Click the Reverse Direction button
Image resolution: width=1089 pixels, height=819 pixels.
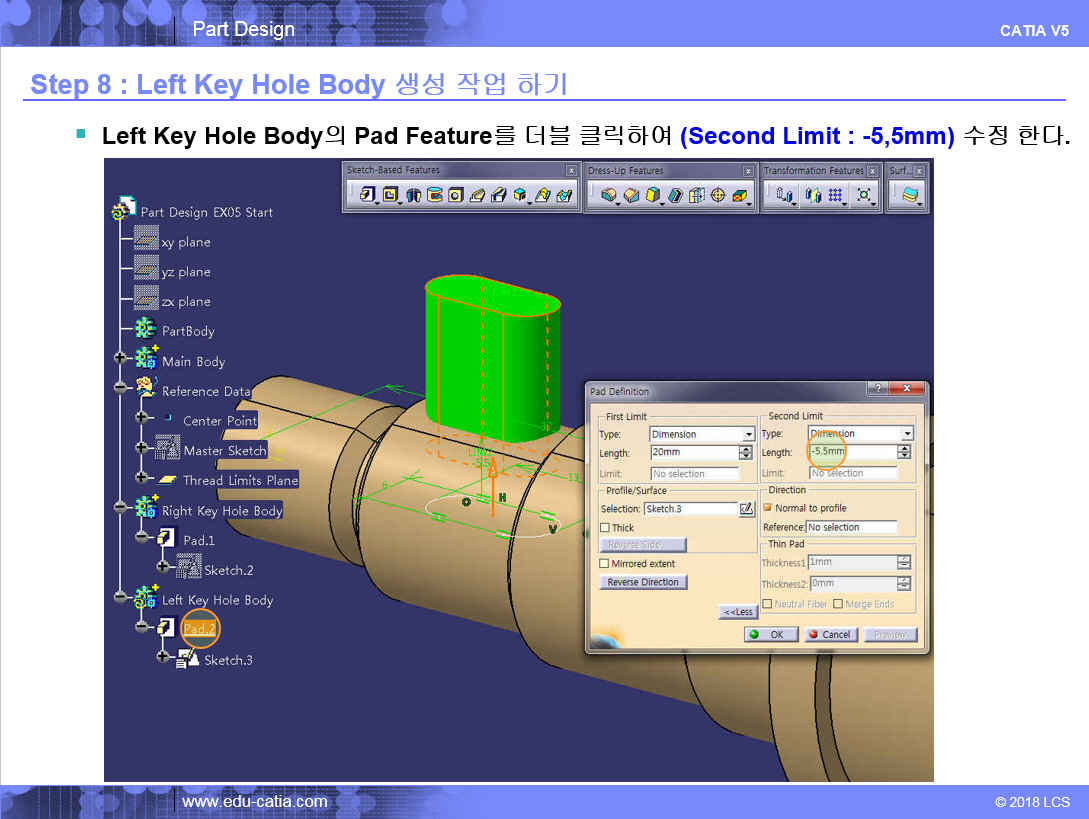pyautogui.click(x=643, y=582)
